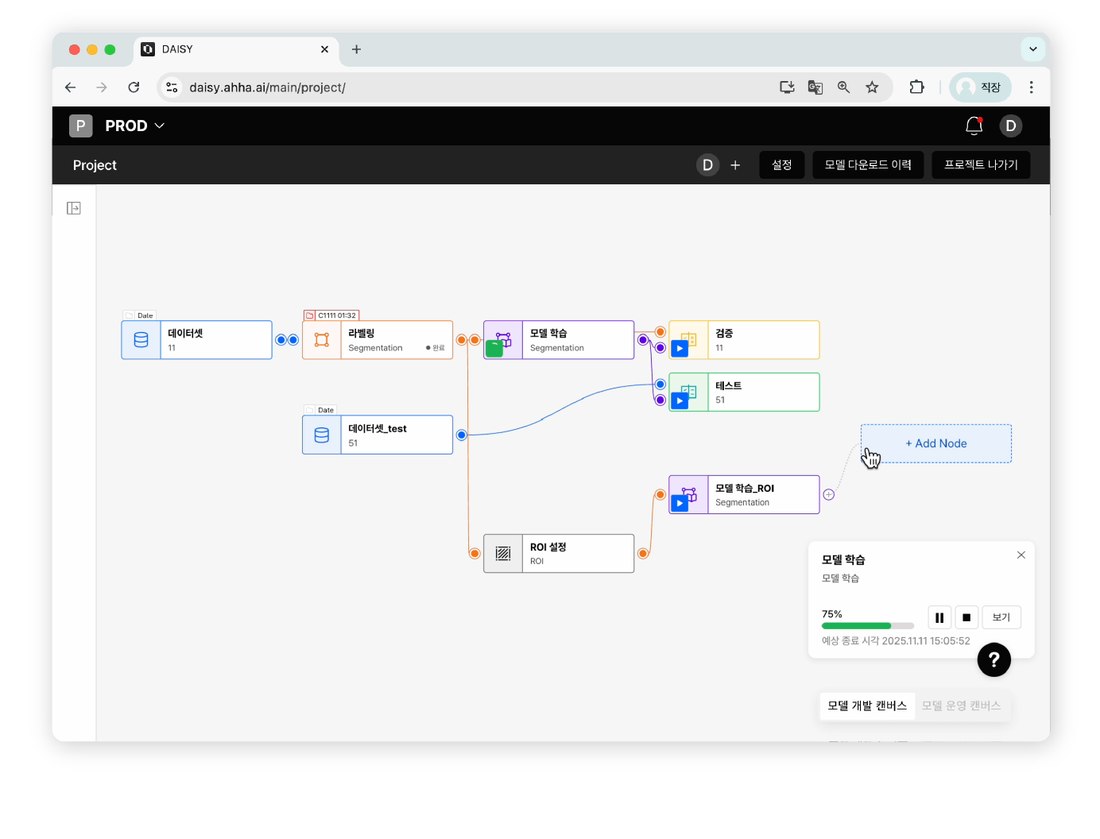This screenshot has height=839, width=1100.
Task: Click the 설정 button
Action: pyautogui.click(x=782, y=165)
